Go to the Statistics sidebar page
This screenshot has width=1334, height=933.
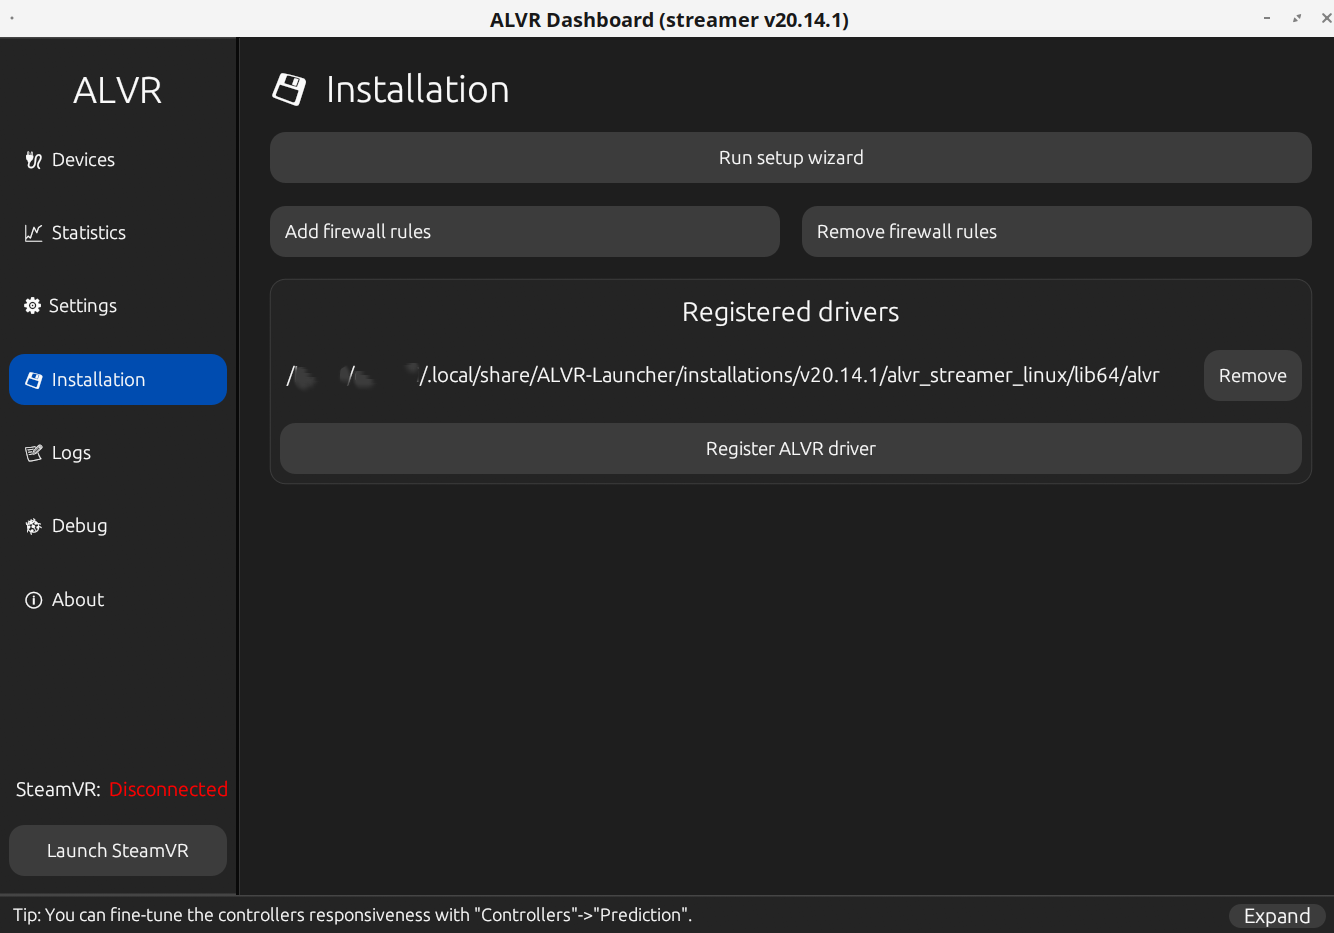pyautogui.click(x=118, y=233)
